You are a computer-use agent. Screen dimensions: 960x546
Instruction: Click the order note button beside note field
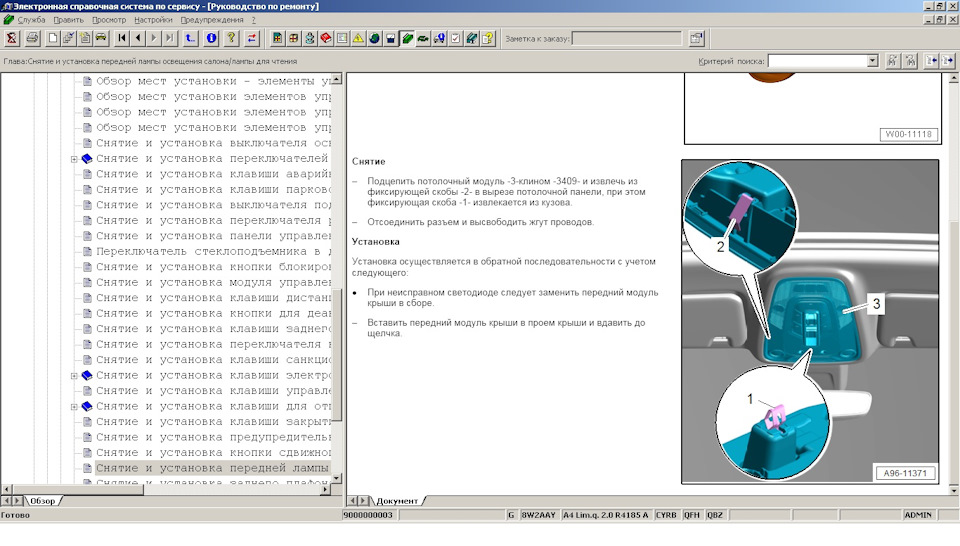[696, 39]
